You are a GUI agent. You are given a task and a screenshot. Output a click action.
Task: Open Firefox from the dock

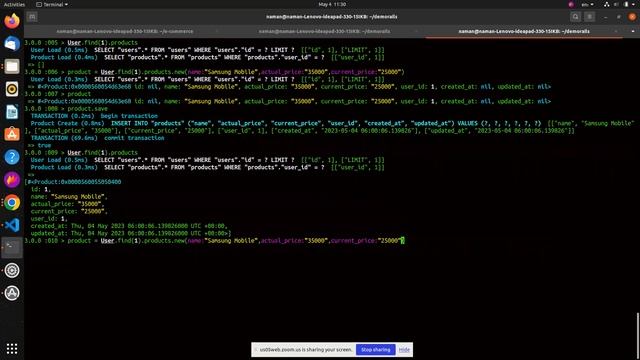click(12, 20)
